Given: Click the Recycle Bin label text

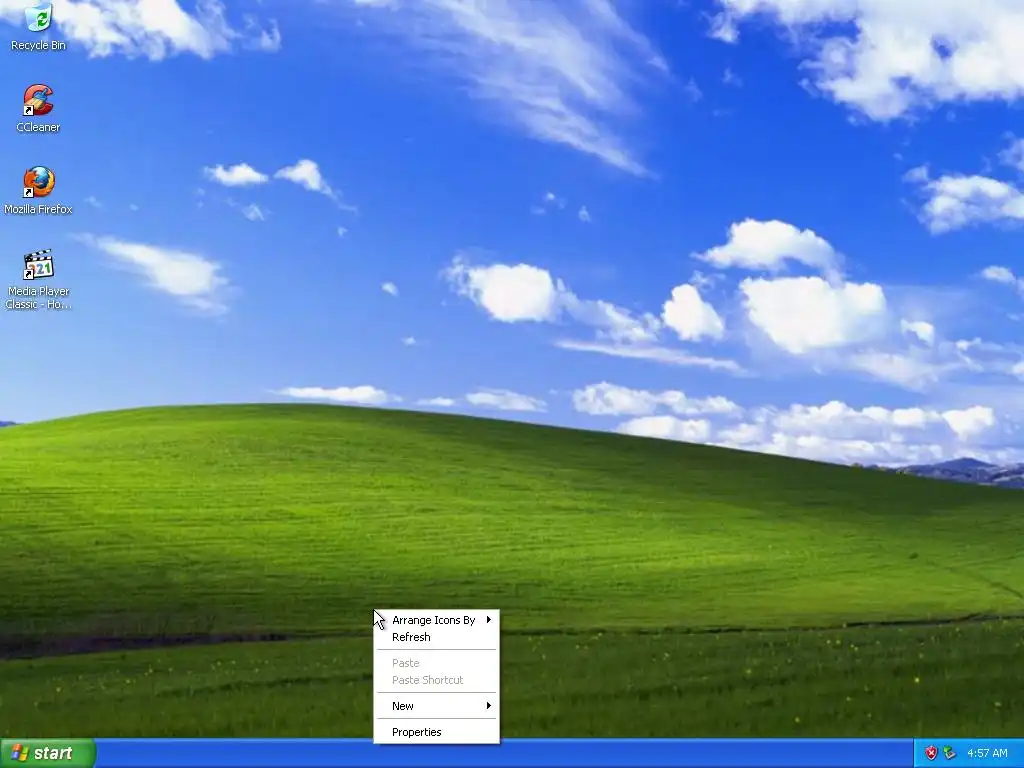Looking at the screenshot, I should [x=39, y=45].
